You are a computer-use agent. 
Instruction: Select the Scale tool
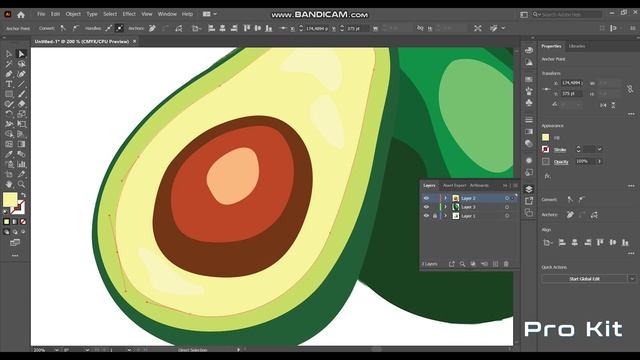[x=21, y=114]
